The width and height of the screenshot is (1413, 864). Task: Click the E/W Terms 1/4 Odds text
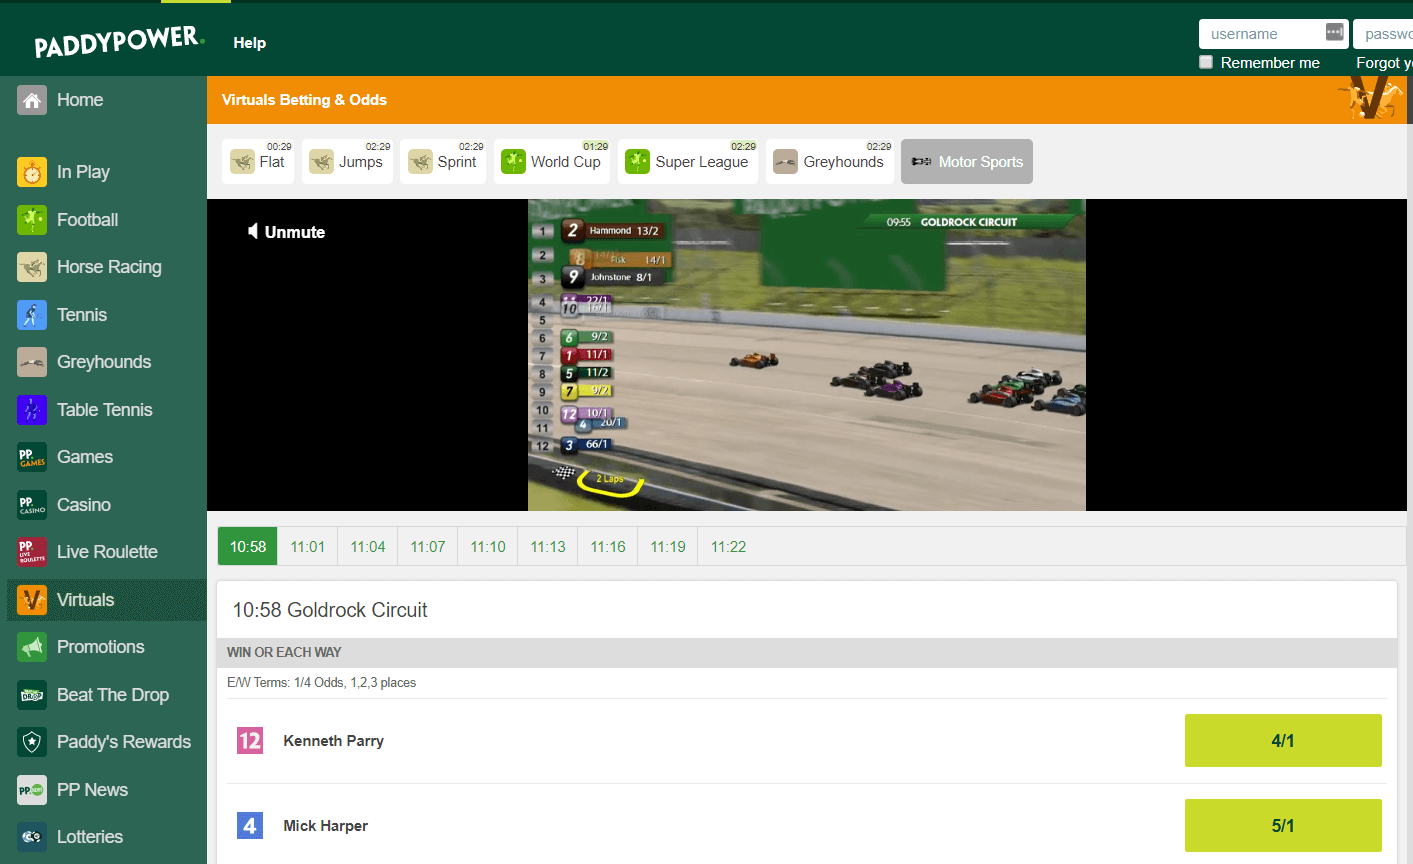tap(322, 683)
